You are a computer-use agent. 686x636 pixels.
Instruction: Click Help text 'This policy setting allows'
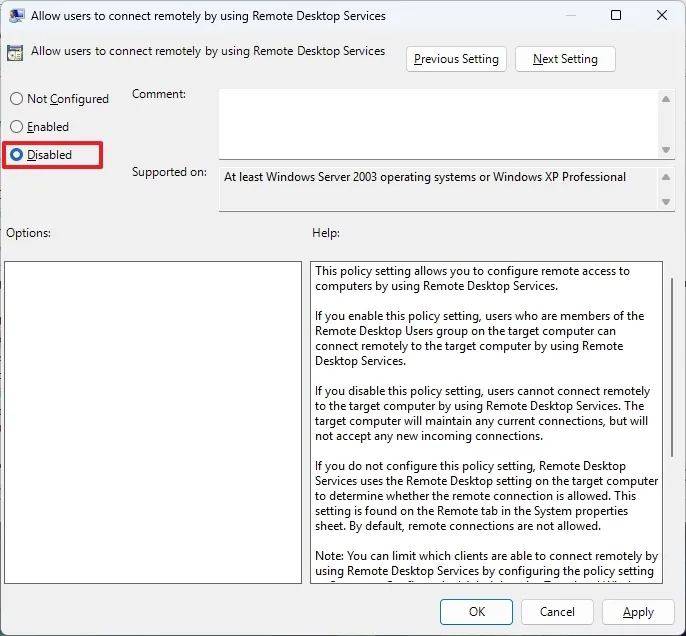[472, 278]
